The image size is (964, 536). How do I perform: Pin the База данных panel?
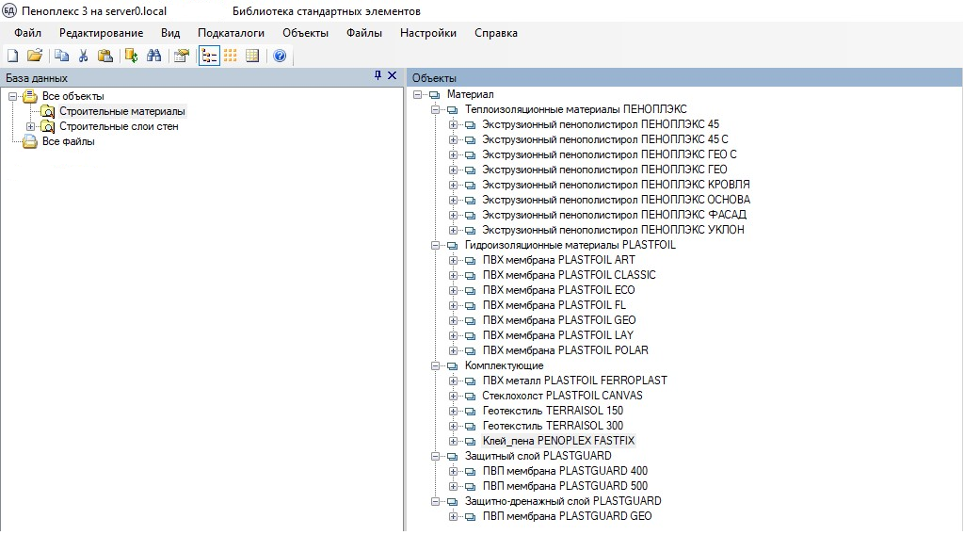coord(378,76)
